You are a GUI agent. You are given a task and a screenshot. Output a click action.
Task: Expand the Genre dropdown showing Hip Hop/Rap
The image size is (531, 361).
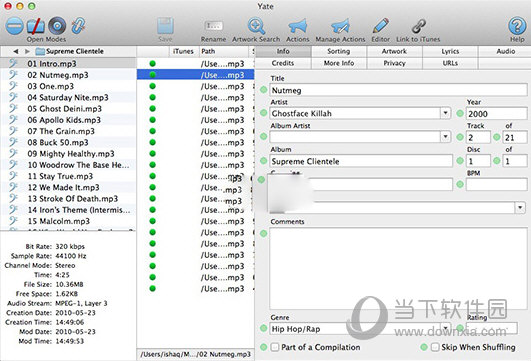tap(445, 328)
